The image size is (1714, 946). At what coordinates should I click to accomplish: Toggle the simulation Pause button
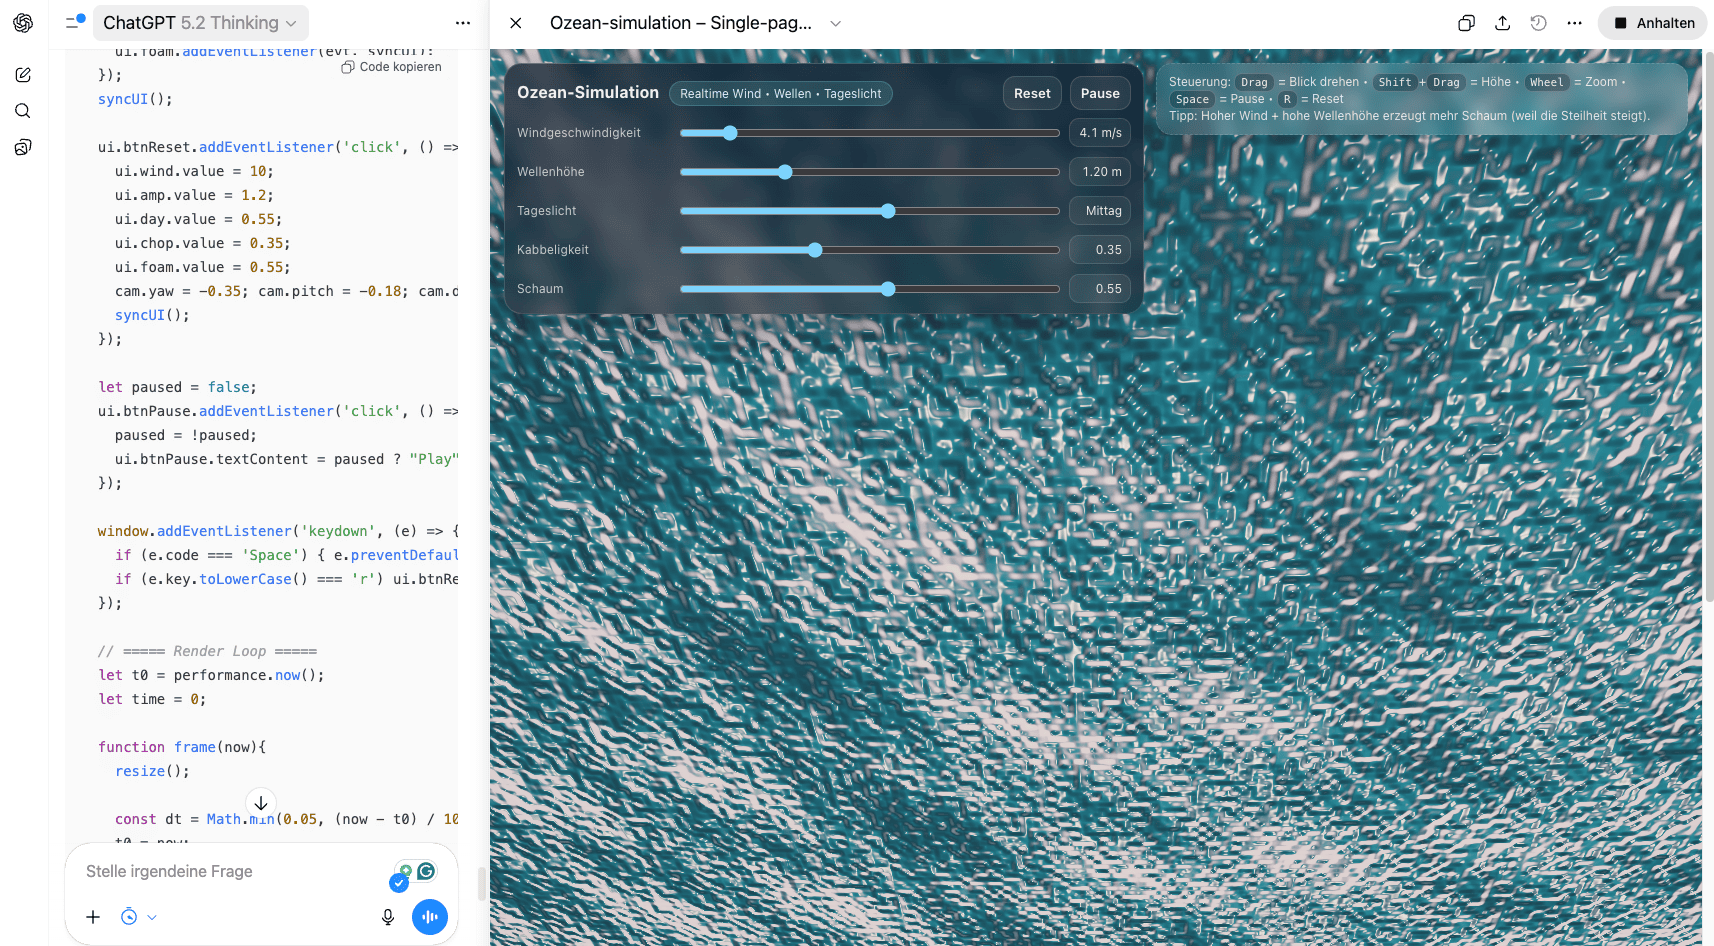click(x=1100, y=93)
